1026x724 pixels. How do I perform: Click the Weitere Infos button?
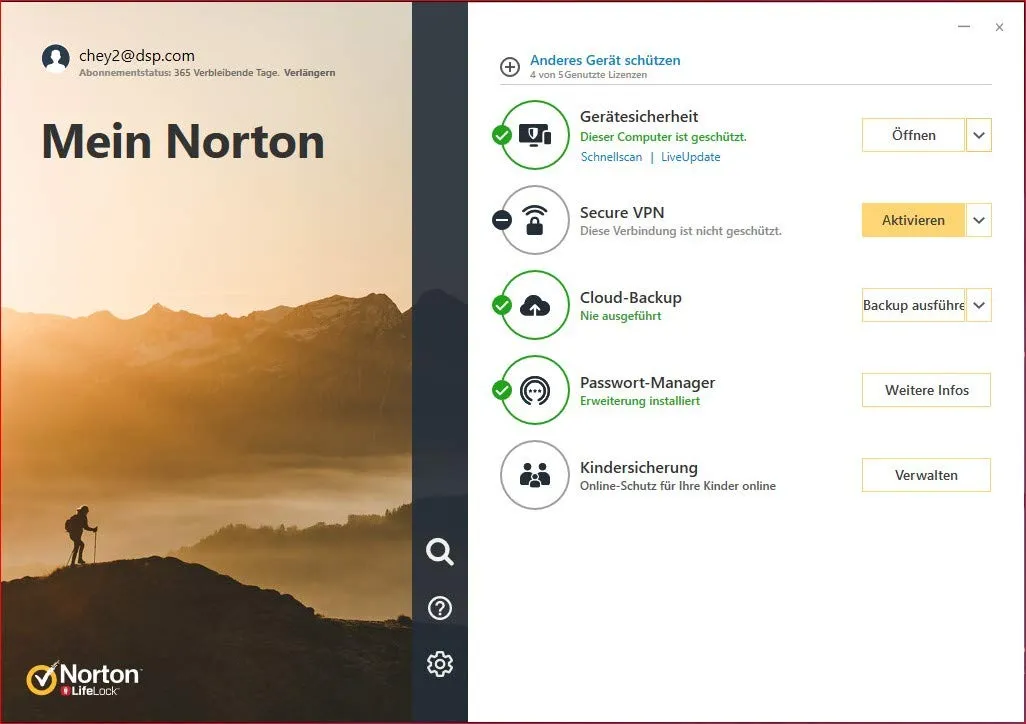tap(926, 390)
